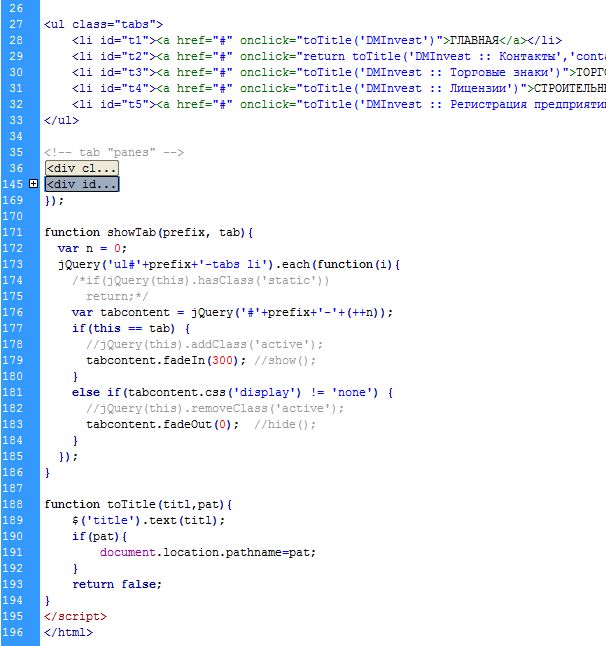The width and height of the screenshot is (606, 646).
Task: Click line number 196 in the gutter
Action: [x=12, y=632]
